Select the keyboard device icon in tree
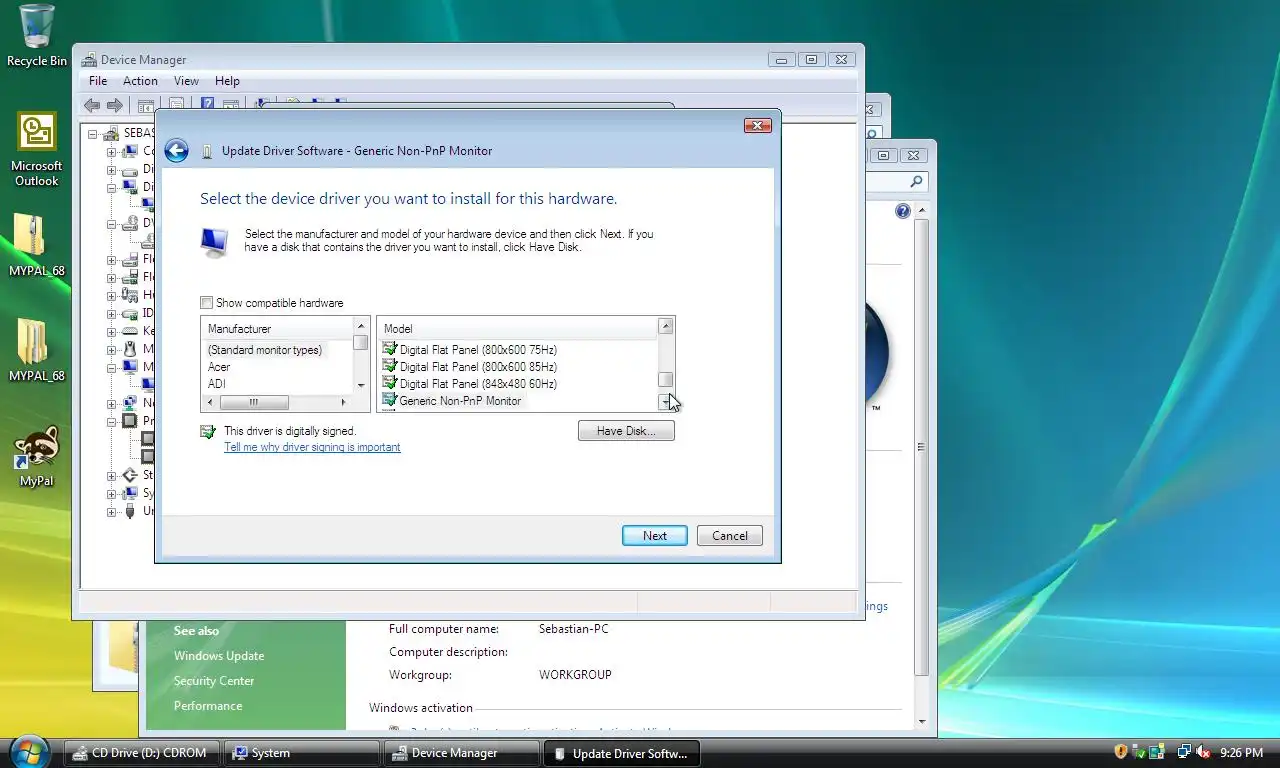1280x768 pixels. point(130,331)
